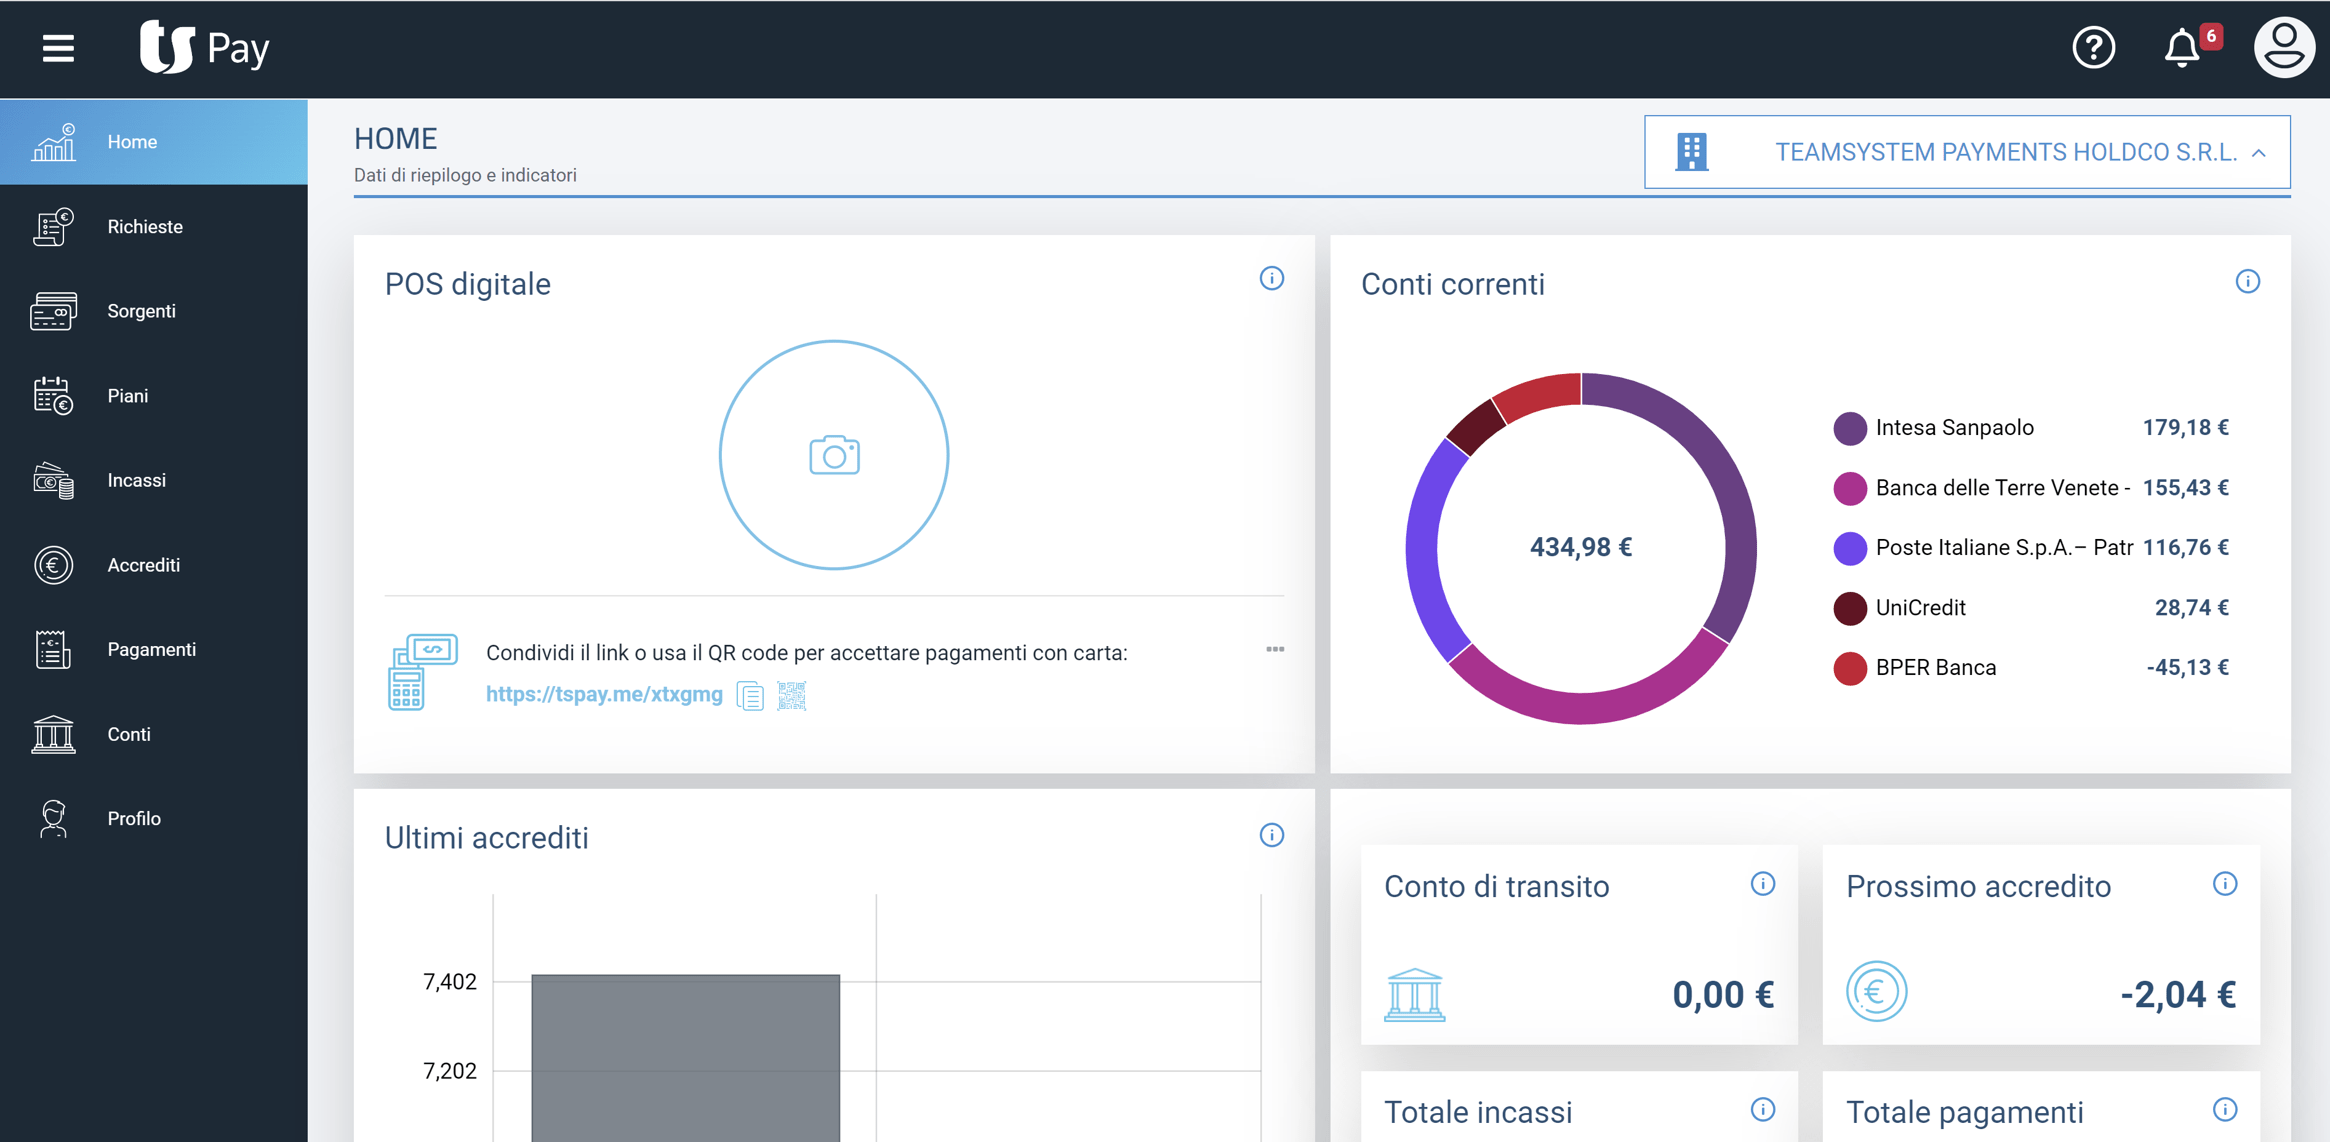Open the tspay.me/xtxgmg payment link
Image resolution: width=2330 pixels, height=1142 pixels.
click(604, 694)
